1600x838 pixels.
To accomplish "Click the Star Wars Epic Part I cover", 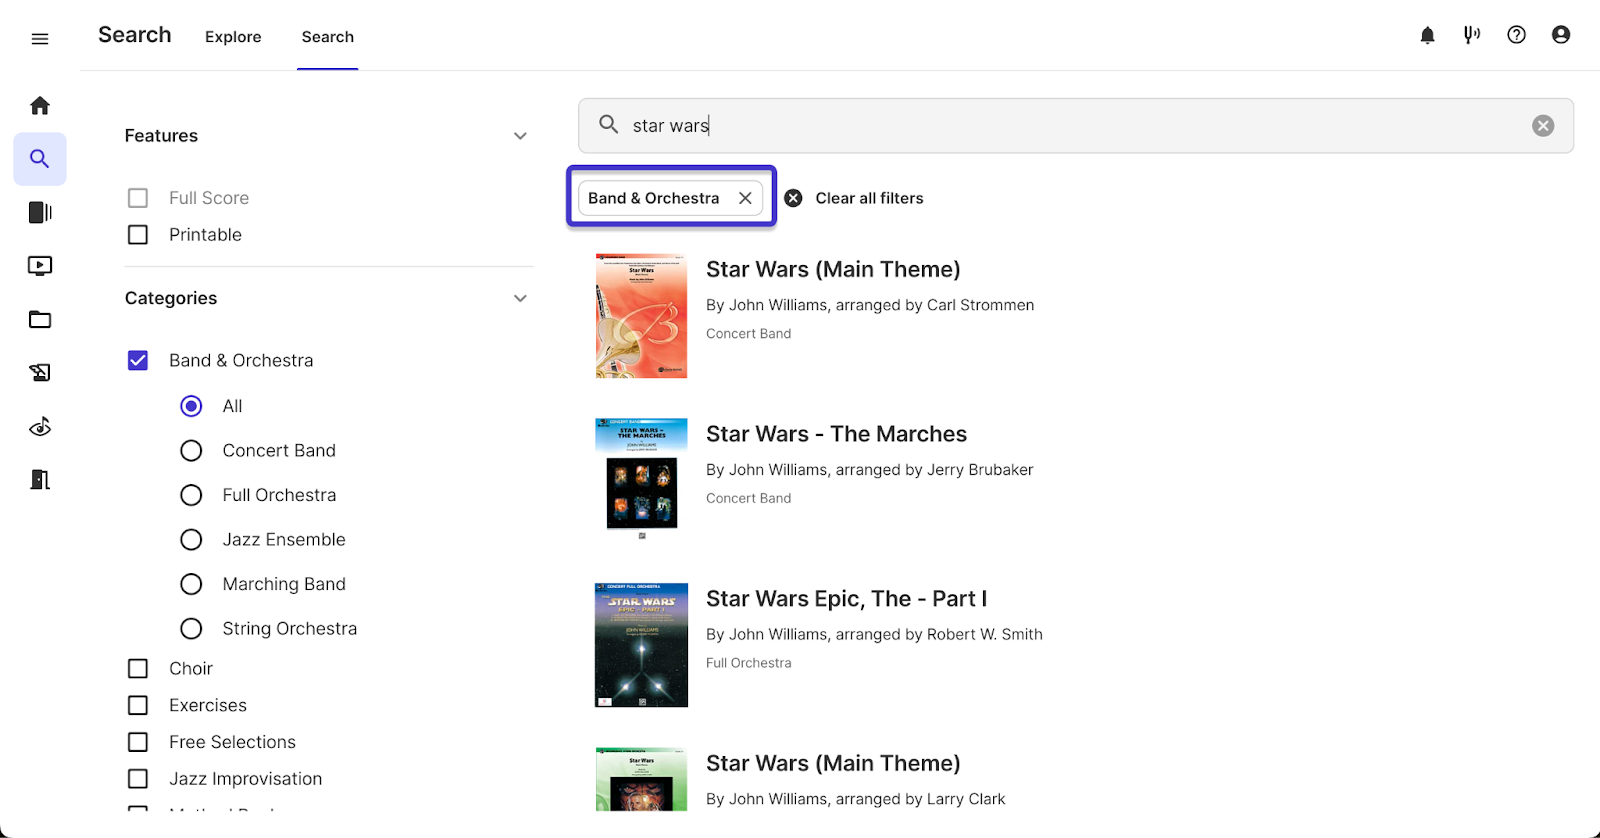I will click(641, 645).
